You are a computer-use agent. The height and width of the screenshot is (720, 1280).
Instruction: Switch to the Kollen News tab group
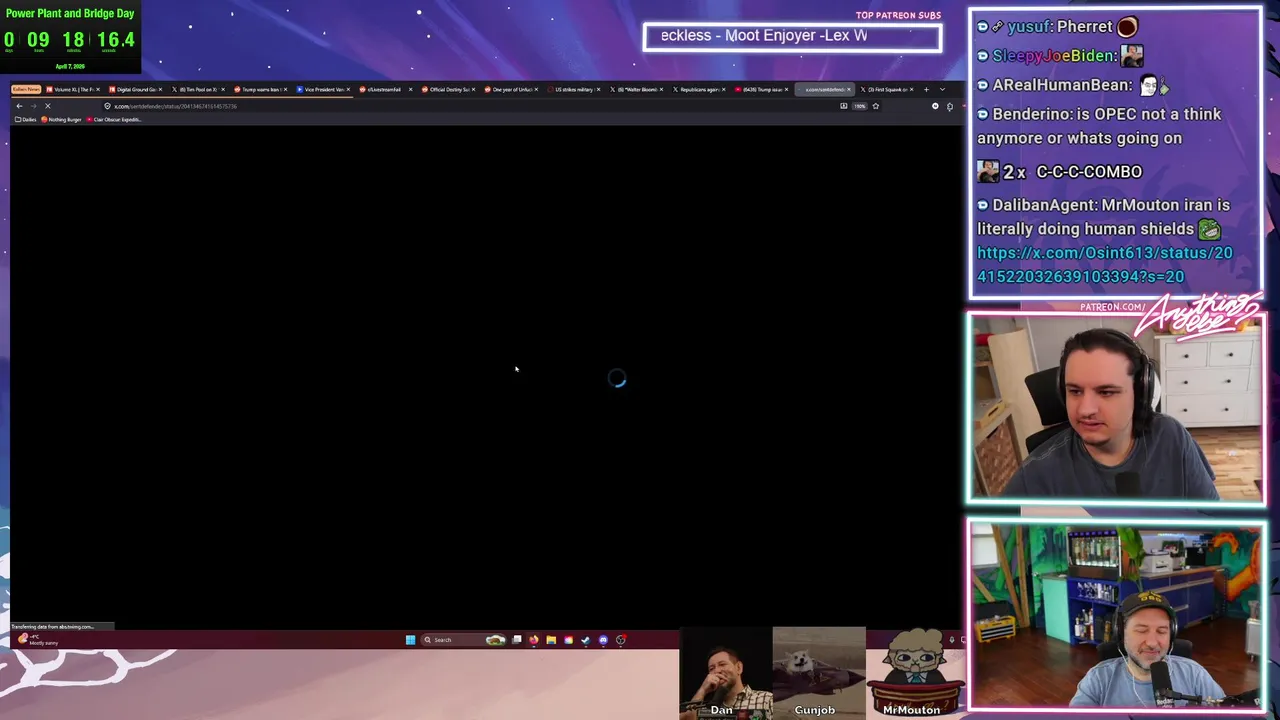[26, 89]
